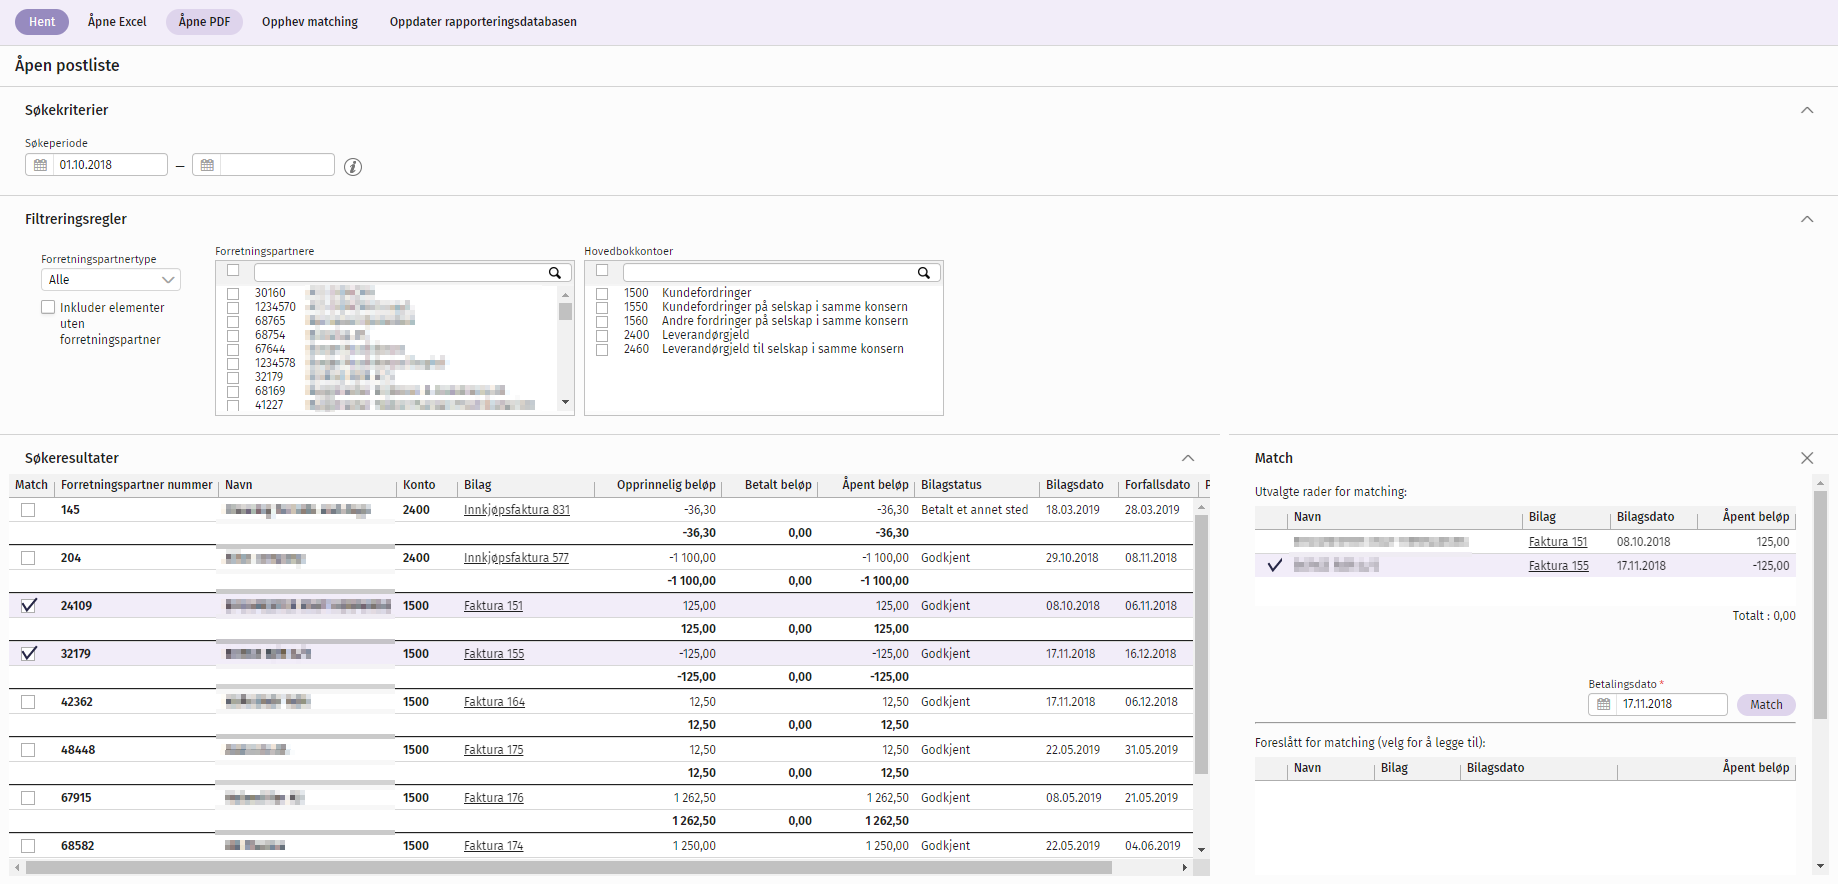
Task: Check account 1500 Kundefordringer
Action: point(602,294)
